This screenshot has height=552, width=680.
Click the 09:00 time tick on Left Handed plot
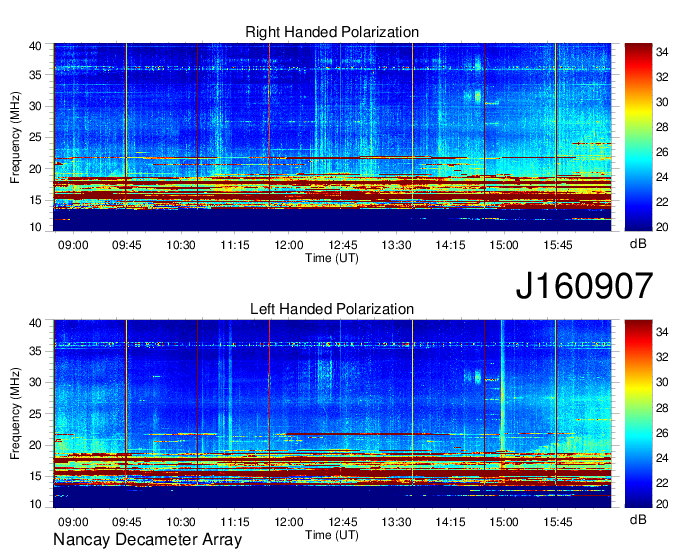click(73, 522)
